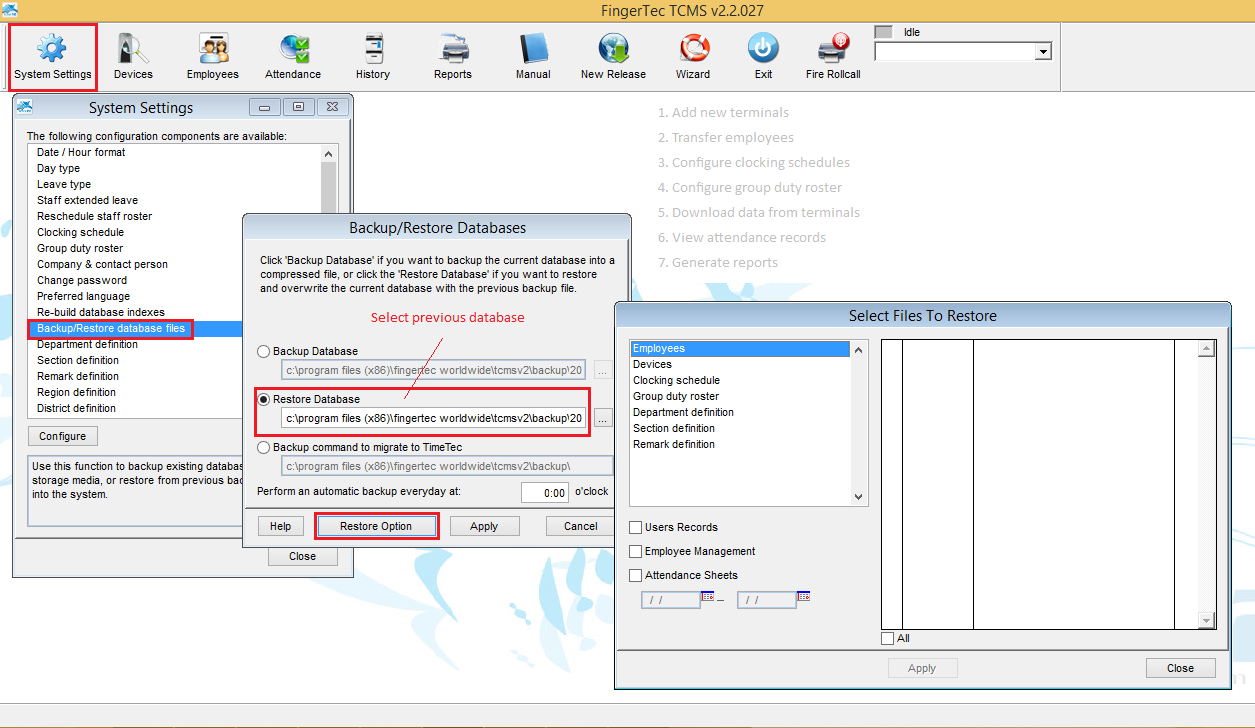Select 'Employees' in files to restore list
1255x728 pixels.
pyautogui.click(x=740, y=348)
